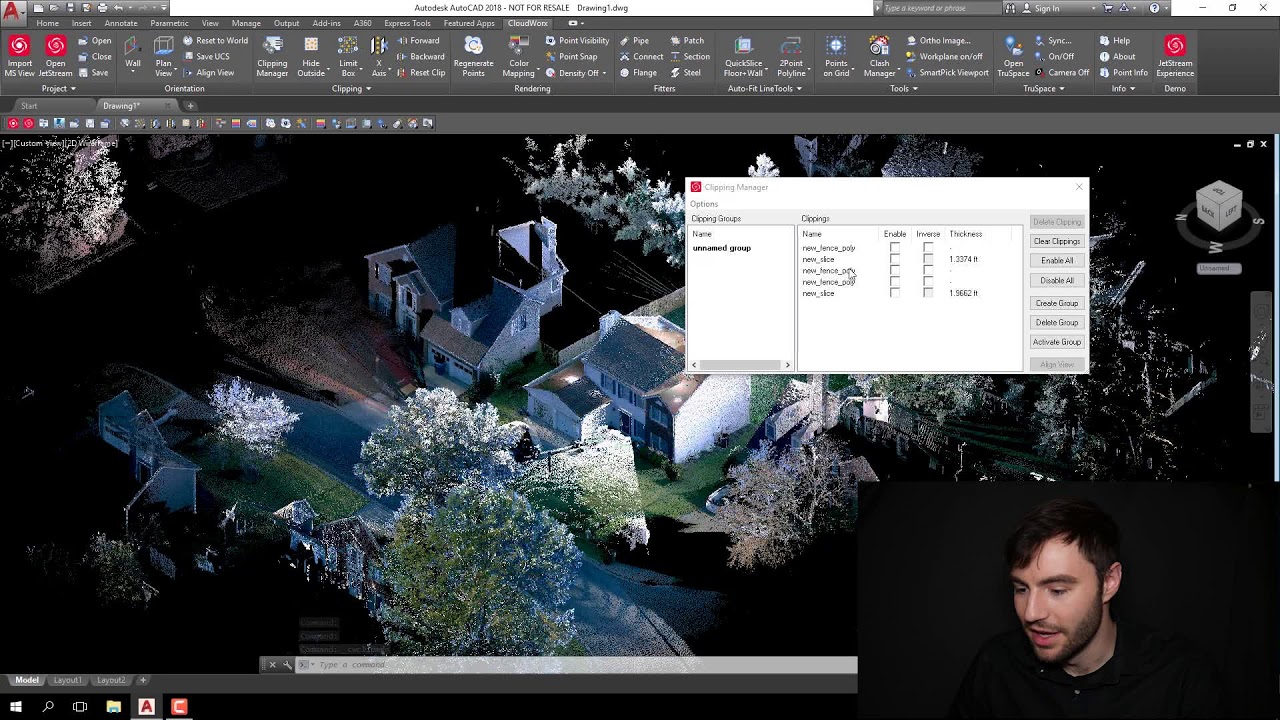The image size is (1280, 720).
Task: Click the Backward clip button
Action: point(420,57)
